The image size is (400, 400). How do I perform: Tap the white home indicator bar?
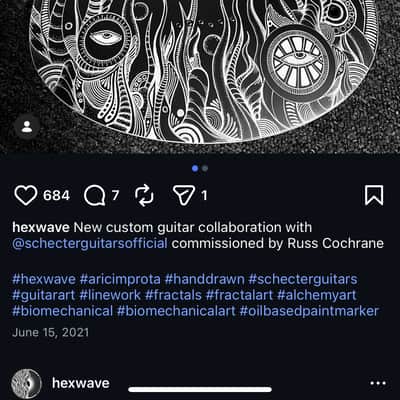pos(200,389)
